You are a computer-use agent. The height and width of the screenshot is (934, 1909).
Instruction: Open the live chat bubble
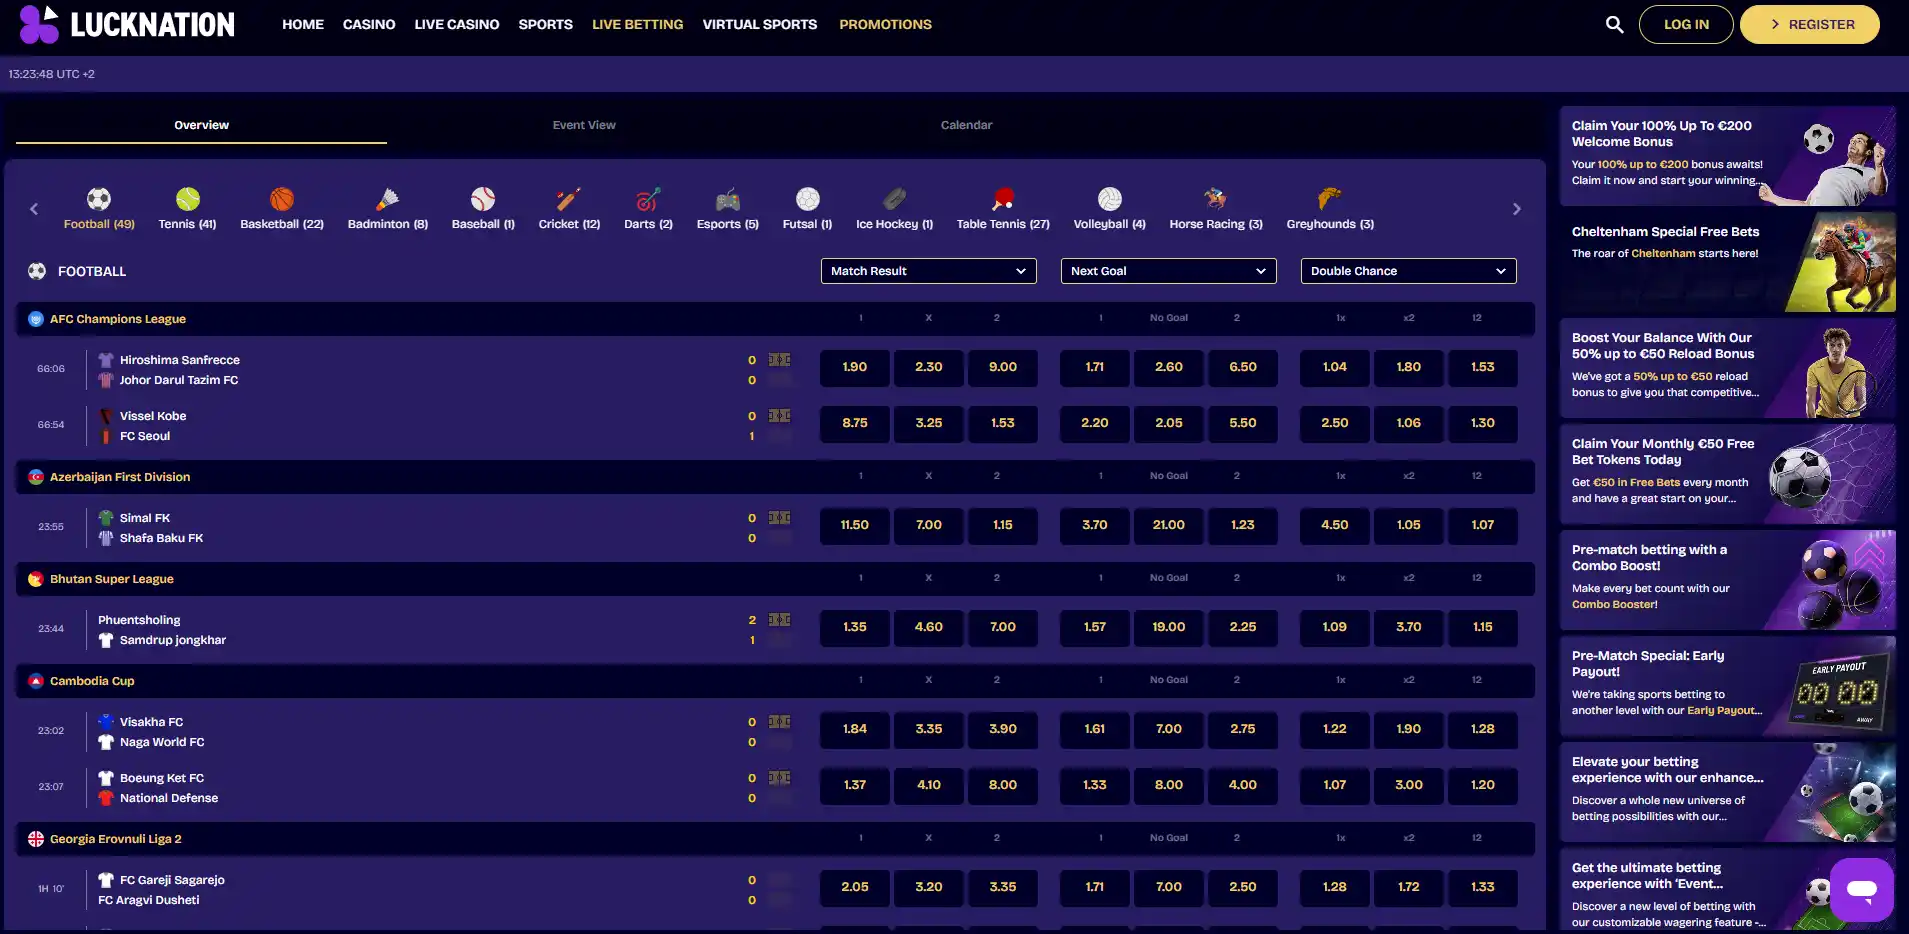[x=1862, y=889]
